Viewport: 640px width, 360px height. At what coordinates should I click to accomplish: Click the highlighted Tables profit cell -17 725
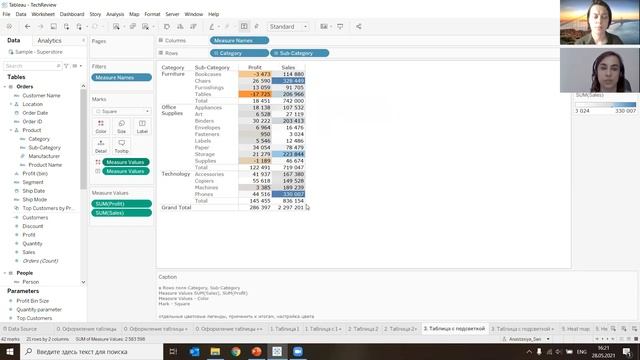(x=255, y=94)
